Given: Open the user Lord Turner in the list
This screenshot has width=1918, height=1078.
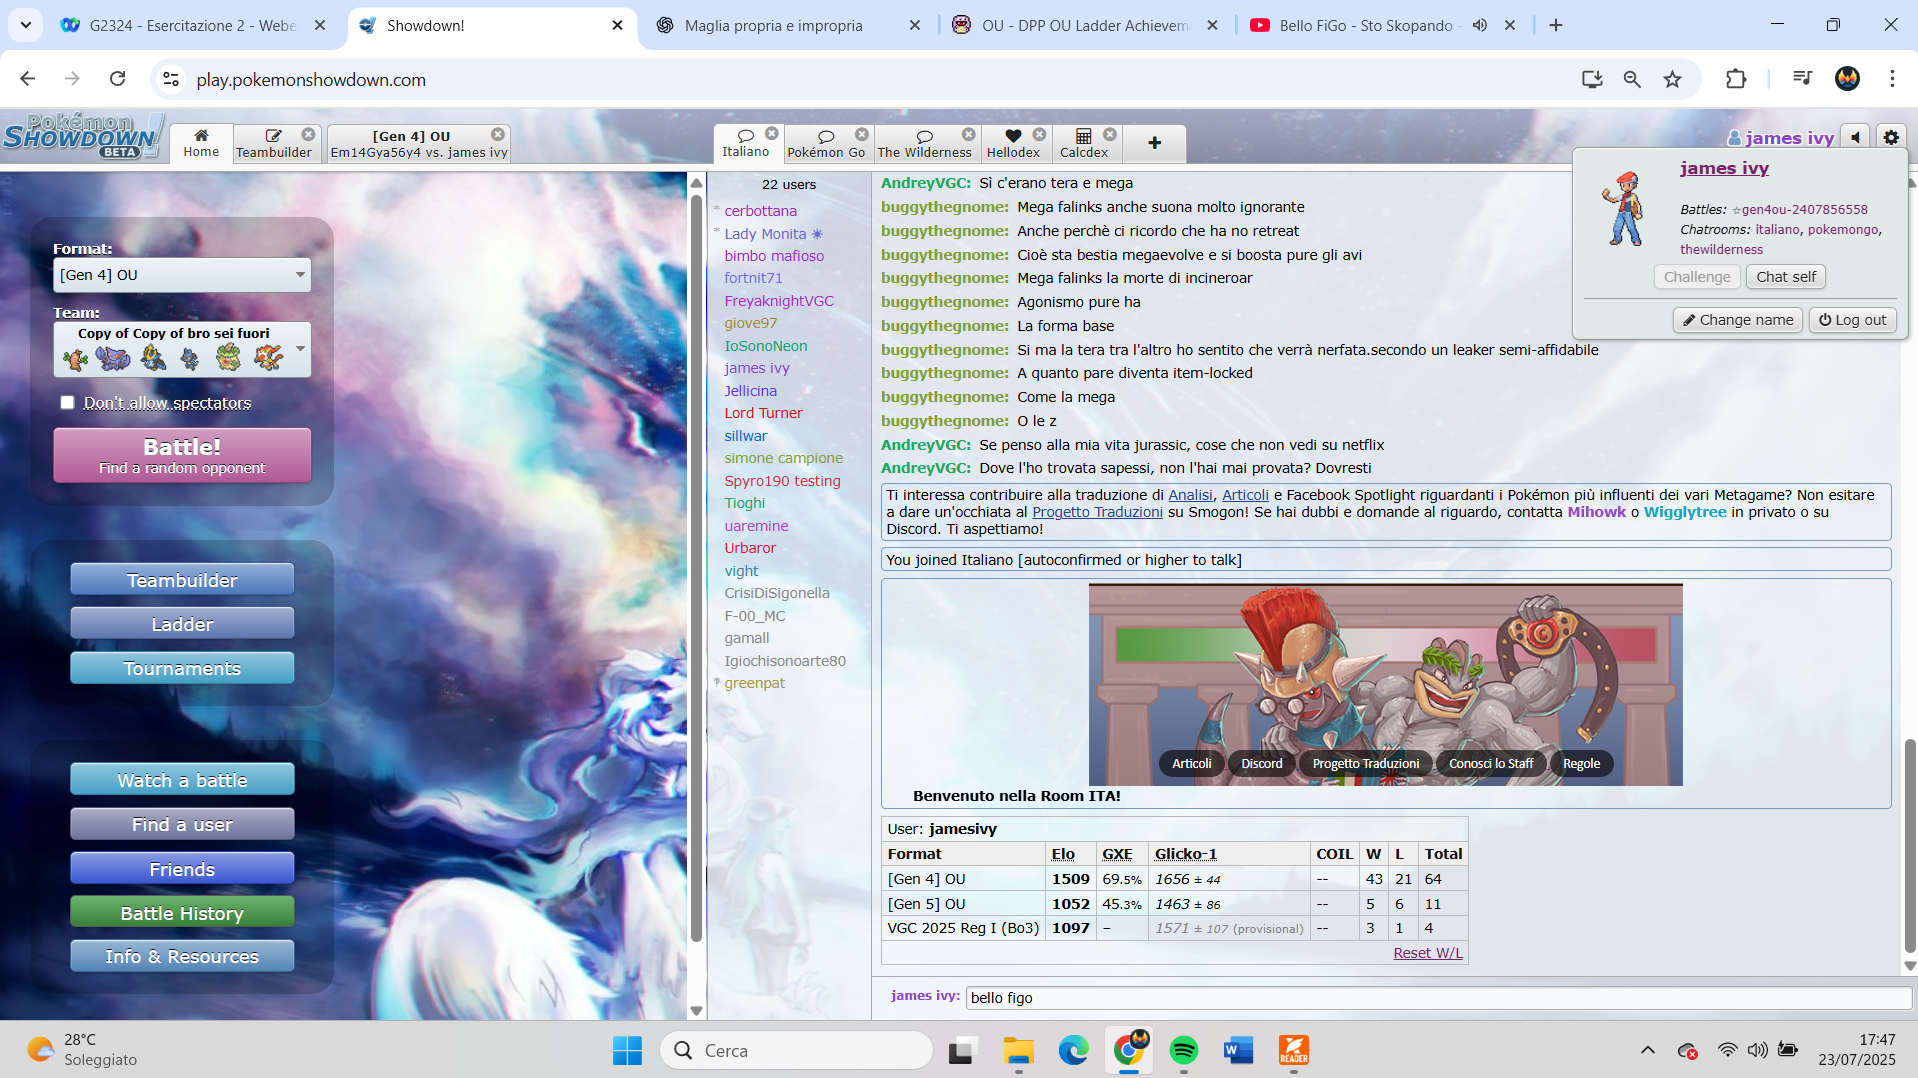Looking at the screenshot, I should point(763,412).
